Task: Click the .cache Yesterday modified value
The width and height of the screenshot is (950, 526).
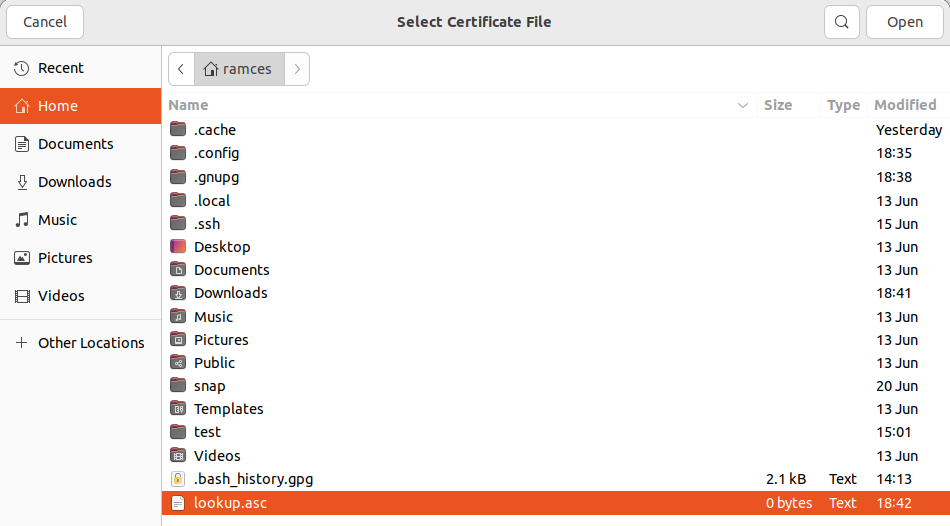Action: click(x=909, y=130)
